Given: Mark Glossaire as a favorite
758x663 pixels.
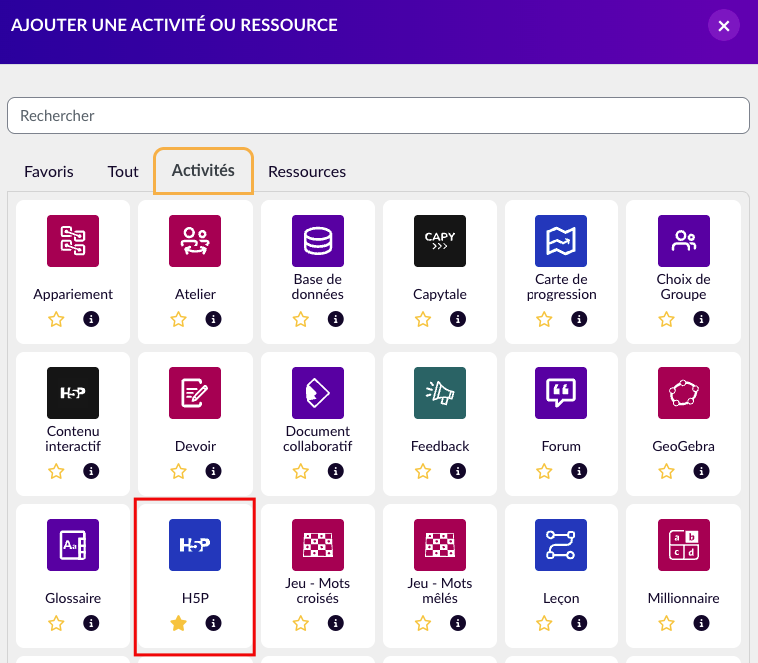Looking at the screenshot, I should (x=57, y=623).
